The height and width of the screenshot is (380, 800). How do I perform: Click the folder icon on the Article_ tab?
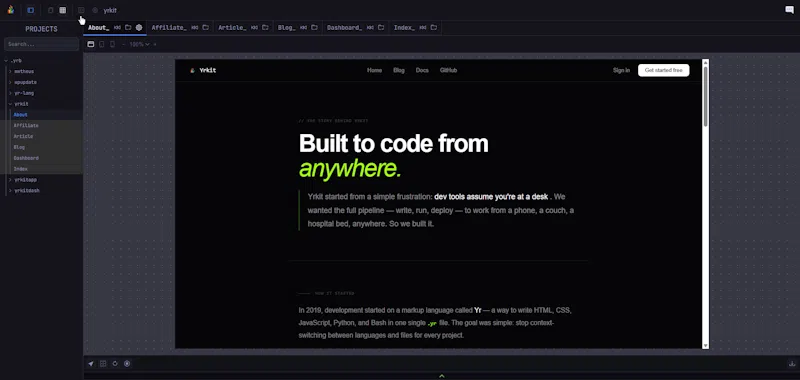[x=265, y=28]
